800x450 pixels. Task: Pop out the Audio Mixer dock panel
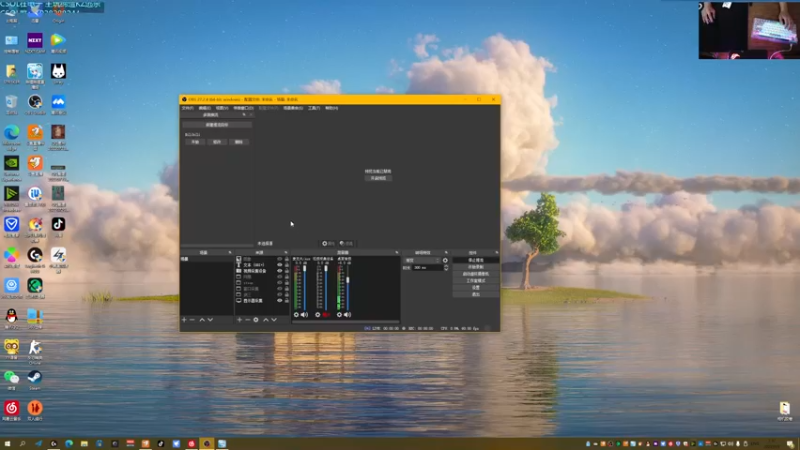396,253
